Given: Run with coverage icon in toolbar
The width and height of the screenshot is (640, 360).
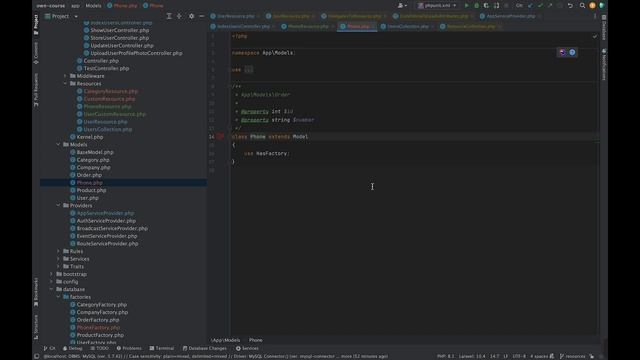Looking at the screenshot, I should [x=486, y=6].
